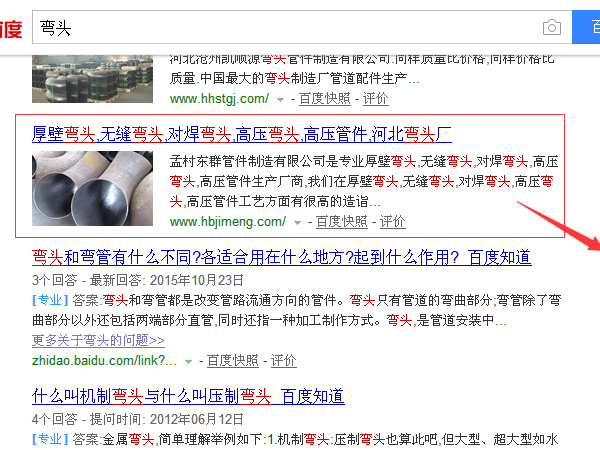This screenshot has height=450, width=600.
Task: Click 评价 for the hbjimeng.com result
Action: [x=393, y=221]
